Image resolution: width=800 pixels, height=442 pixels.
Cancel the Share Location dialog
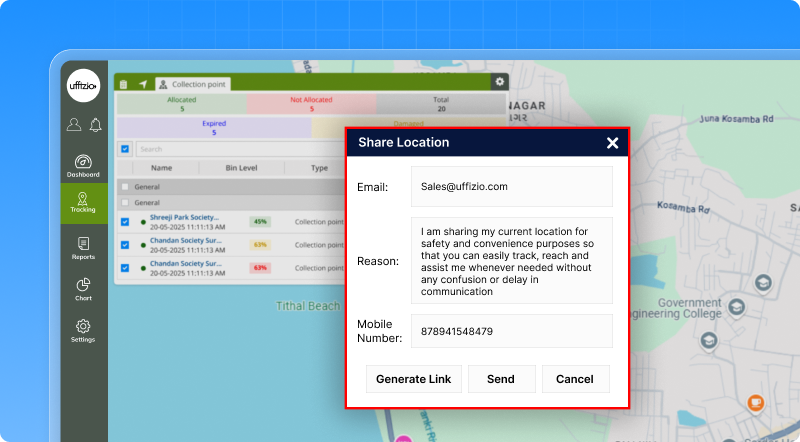coord(574,379)
